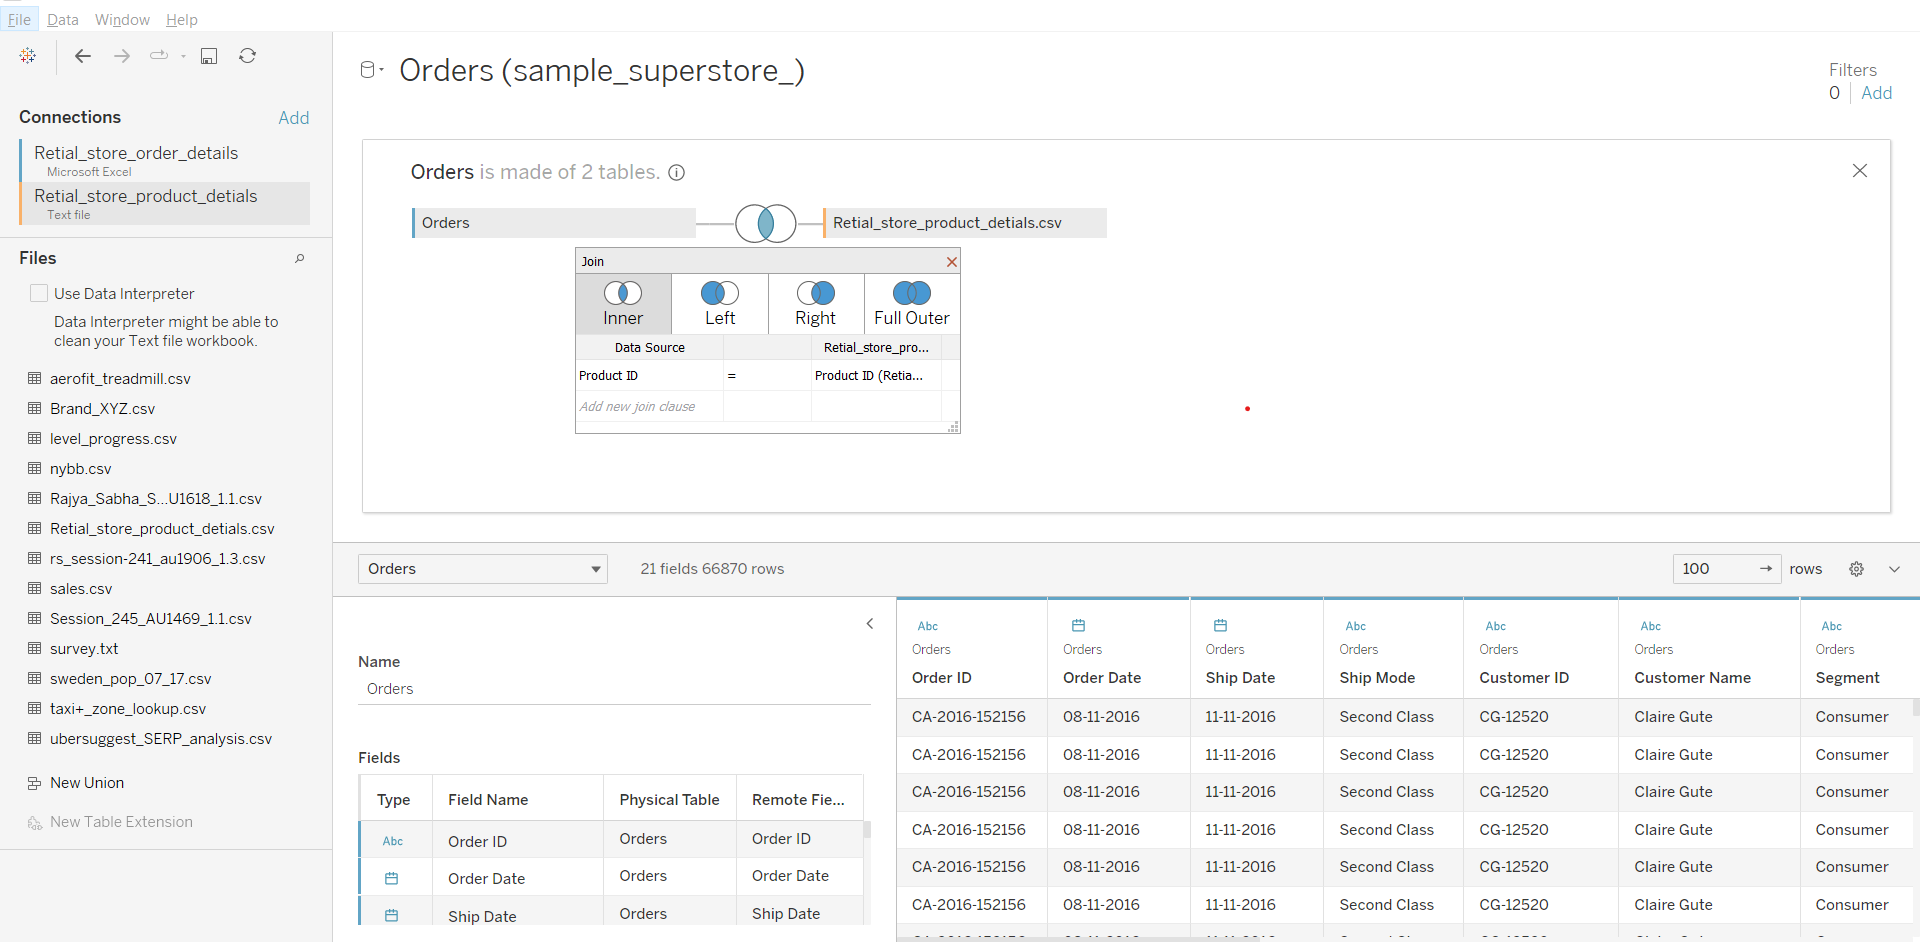Expand the data grid options chevron
1920x942 pixels.
(x=1894, y=569)
